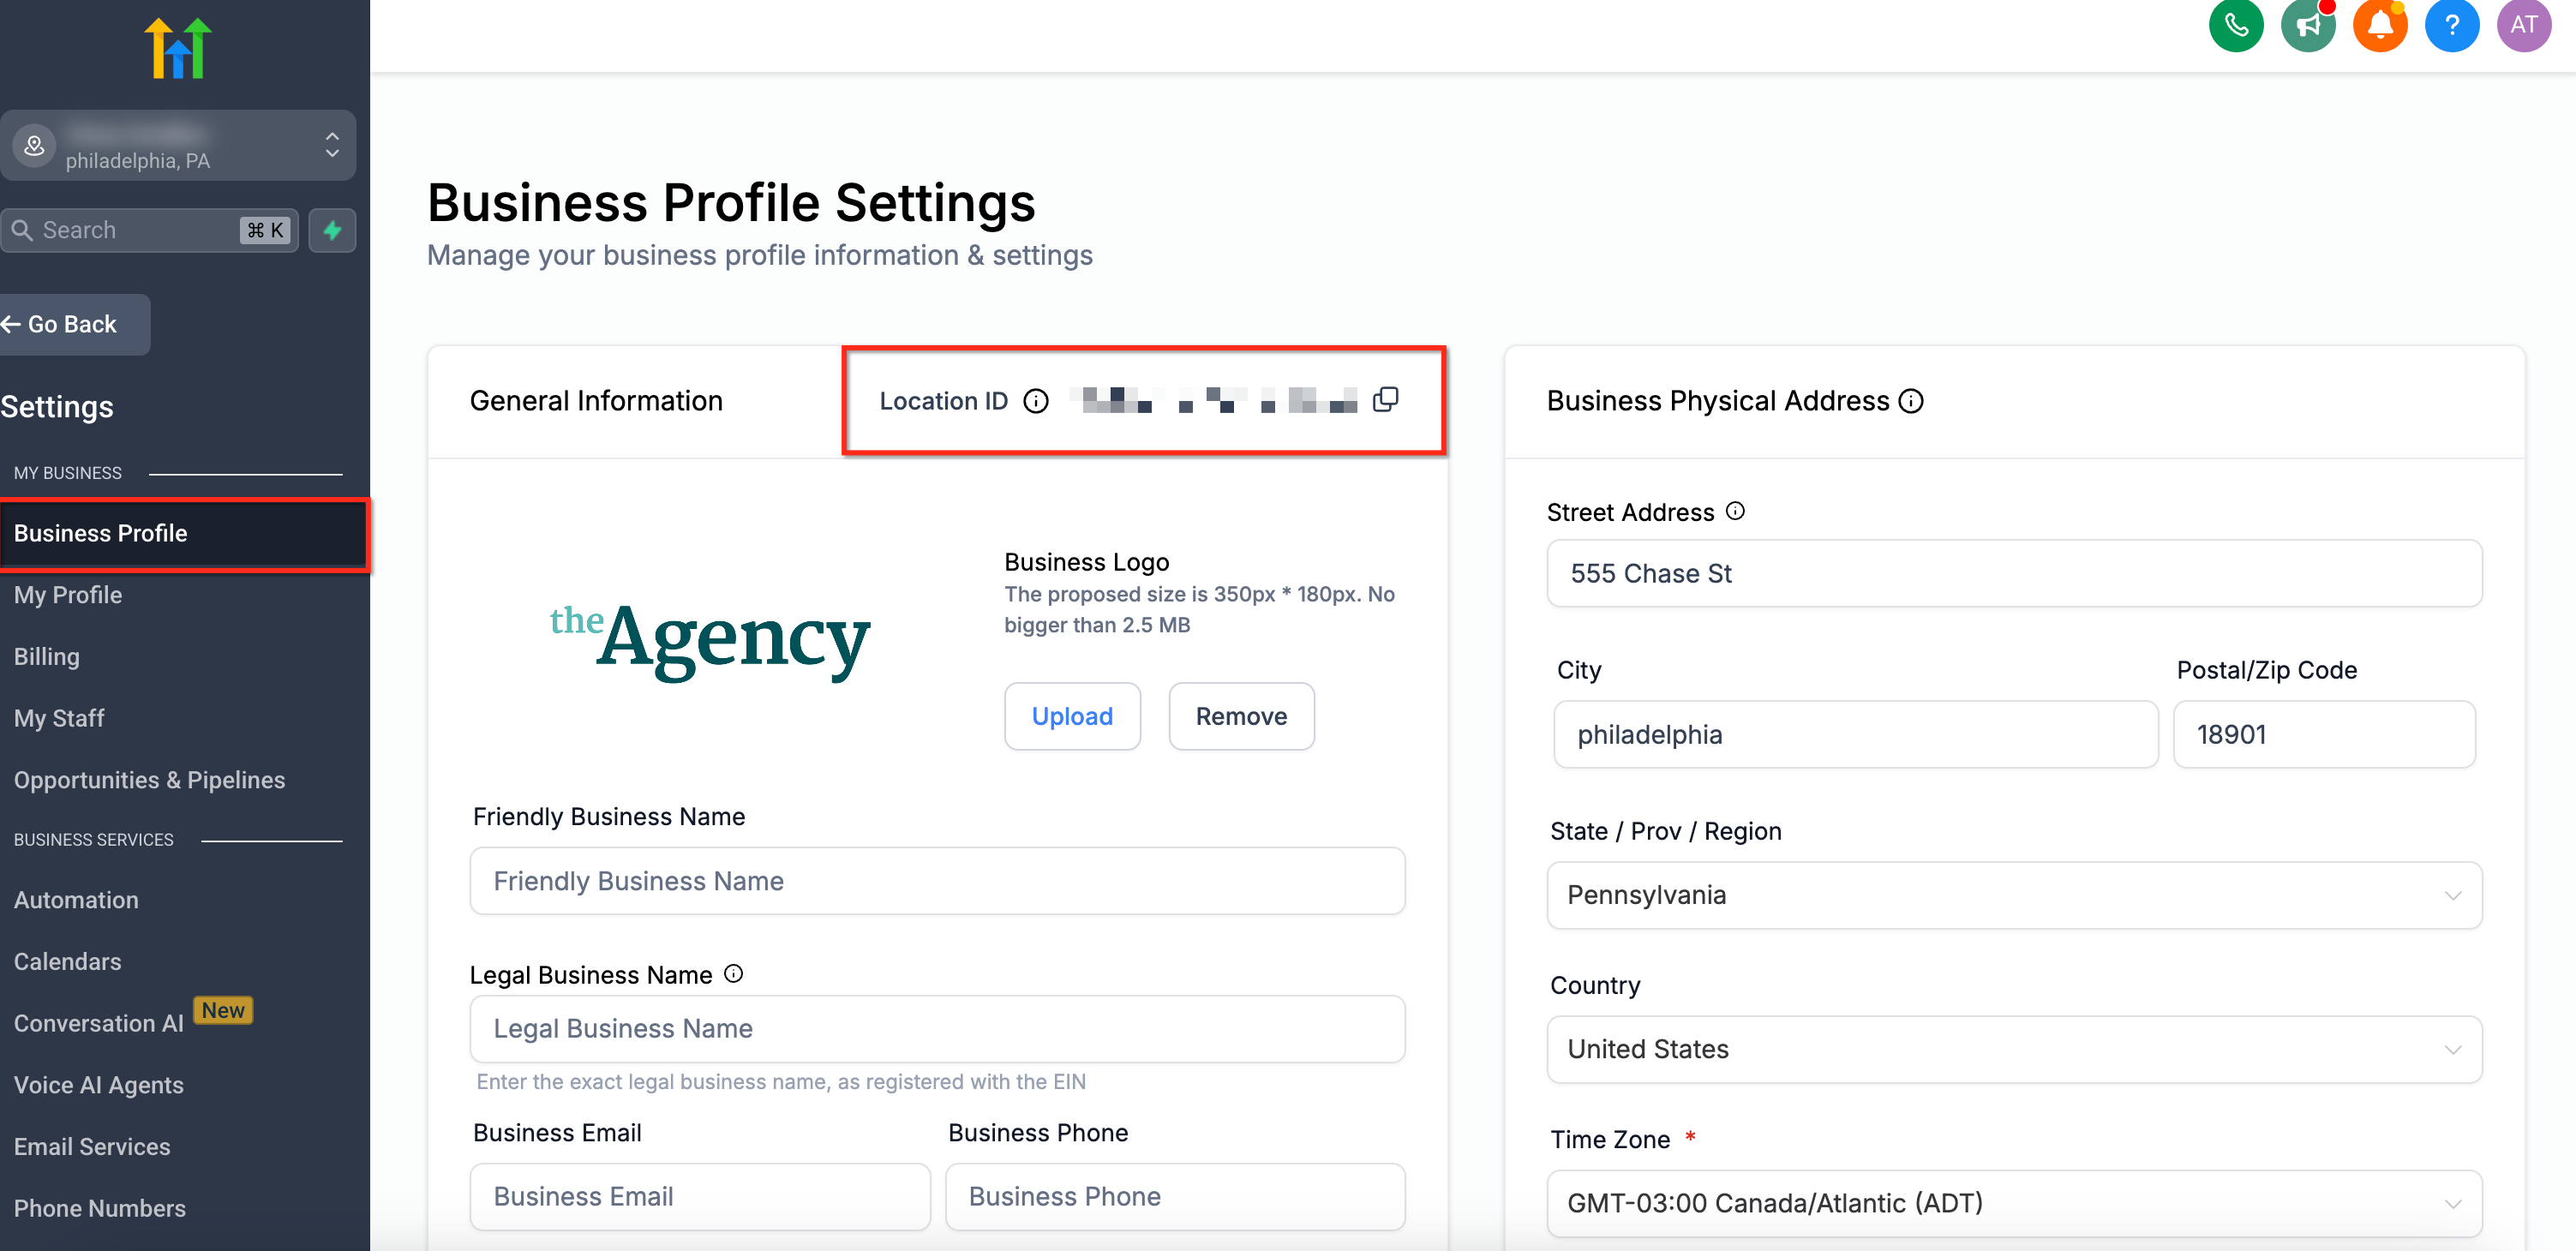Expand the Time Zone dropdown
2576x1251 pixels.
(x=2013, y=1203)
